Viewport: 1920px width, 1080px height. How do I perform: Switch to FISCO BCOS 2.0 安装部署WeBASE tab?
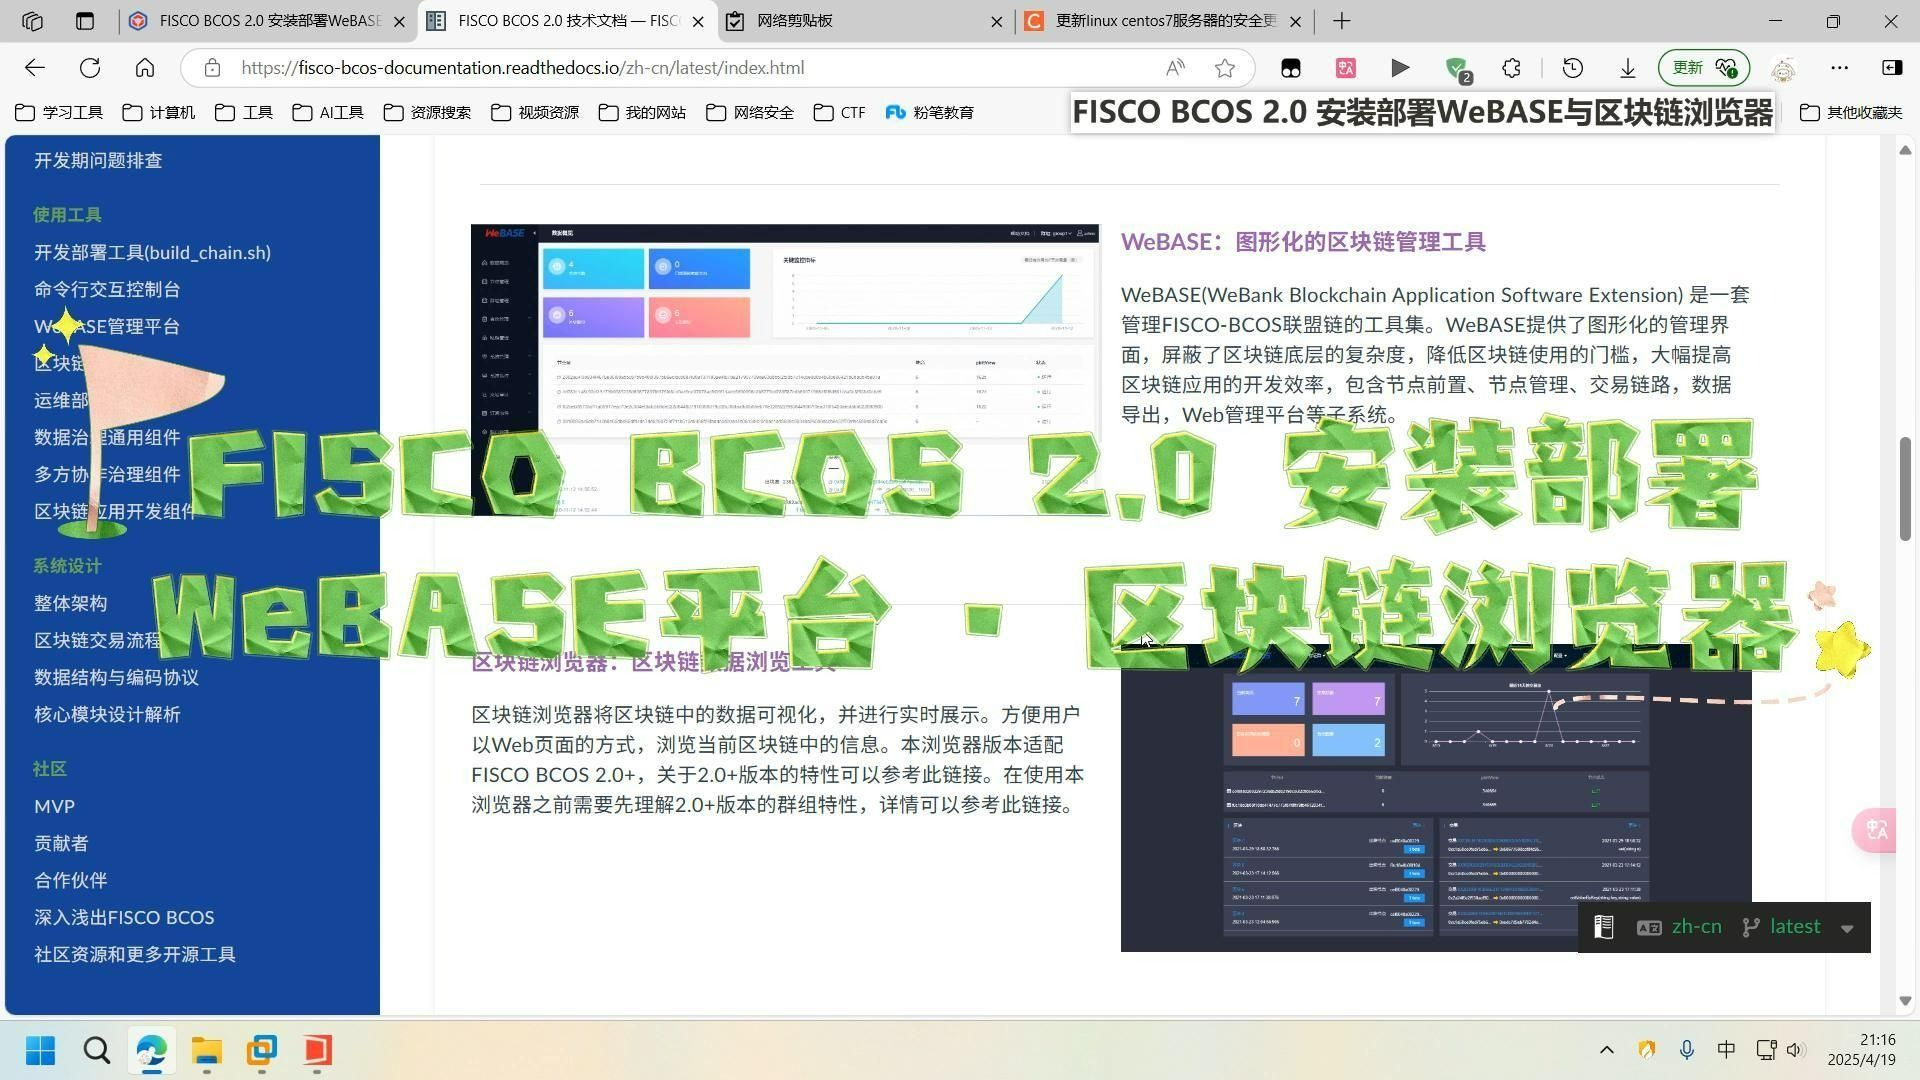coord(268,21)
